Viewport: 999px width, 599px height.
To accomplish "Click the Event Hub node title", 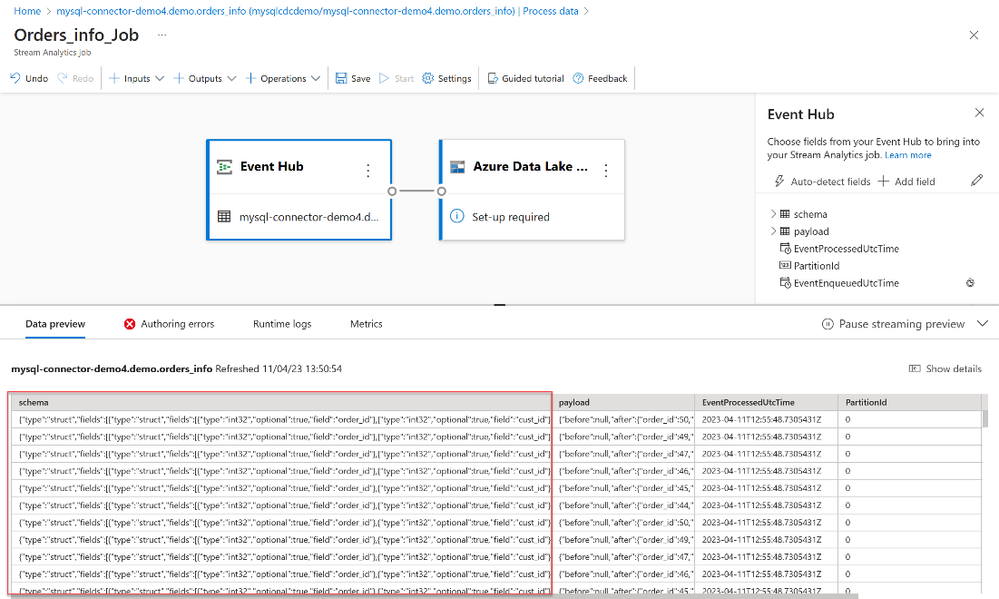I will [x=271, y=166].
